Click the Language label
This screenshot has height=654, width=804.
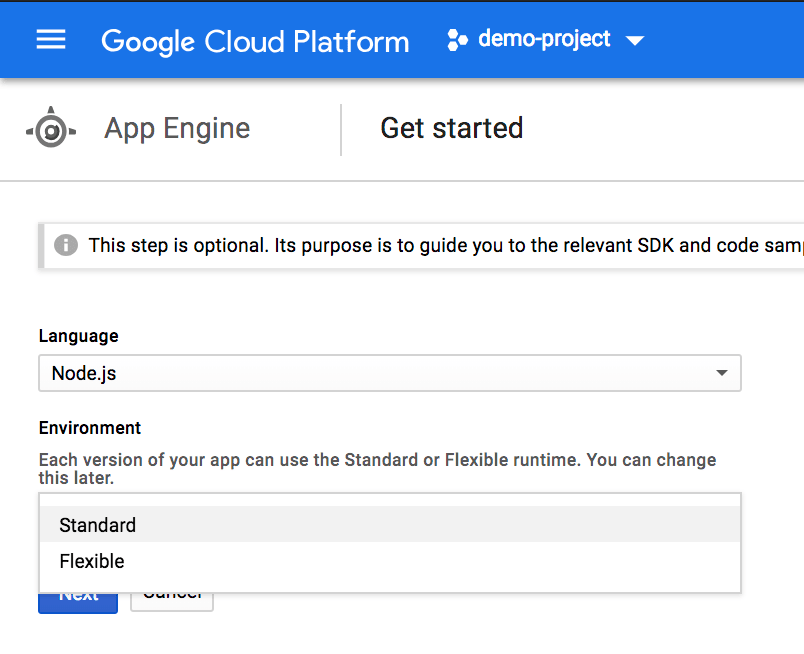click(78, 336)
